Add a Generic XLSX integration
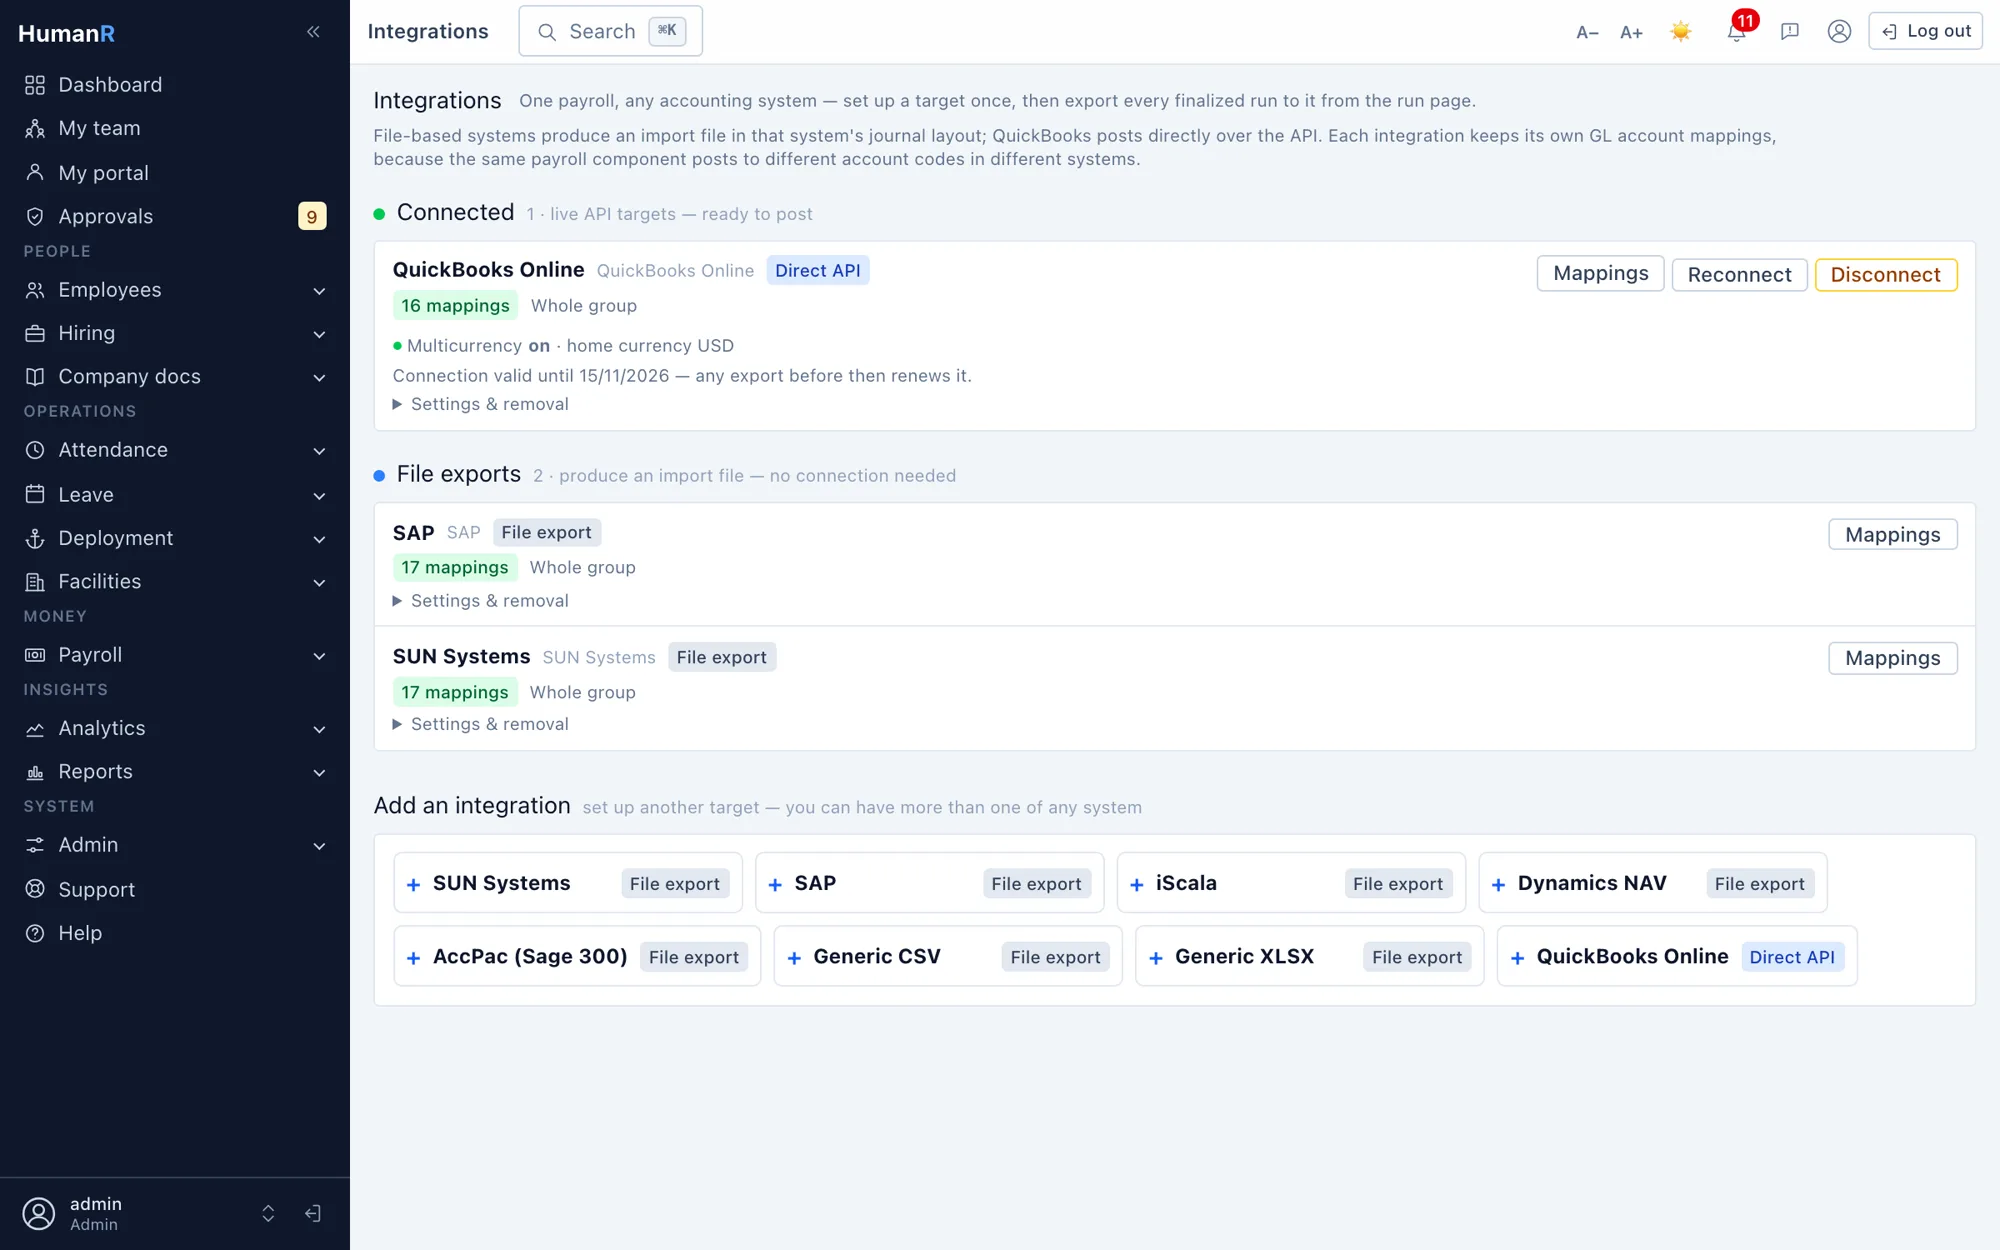Image resolution: width=2000 pixels, height=1250 pixels. pyautogui.click(x=1309, y=956)
